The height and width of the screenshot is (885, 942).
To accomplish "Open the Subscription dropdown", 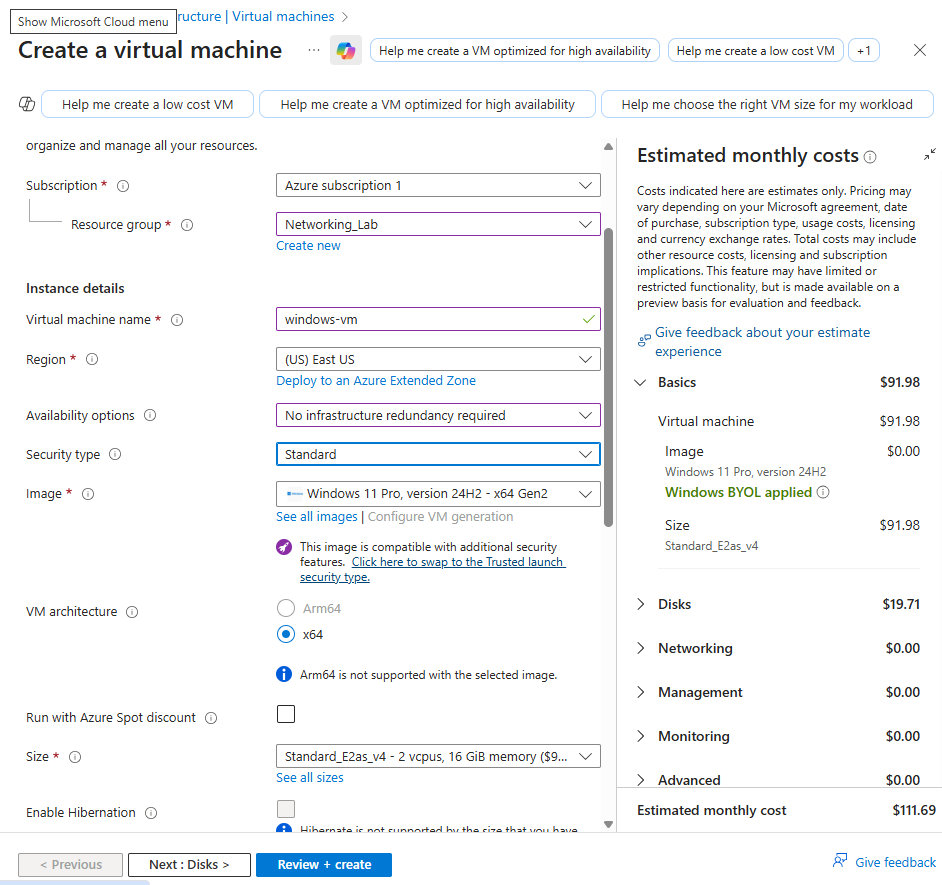I will point(438,185).
